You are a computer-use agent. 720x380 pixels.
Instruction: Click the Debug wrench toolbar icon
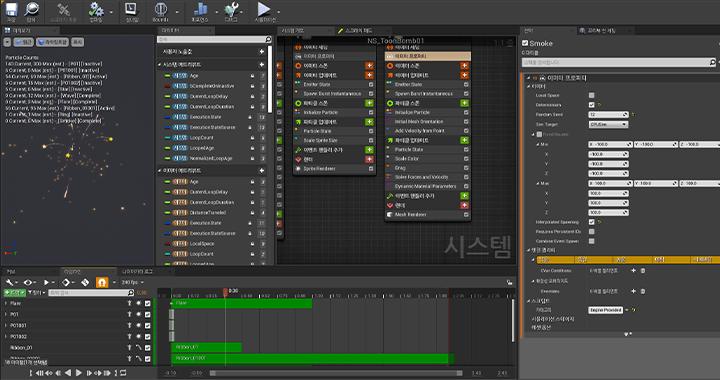(231, 10)
